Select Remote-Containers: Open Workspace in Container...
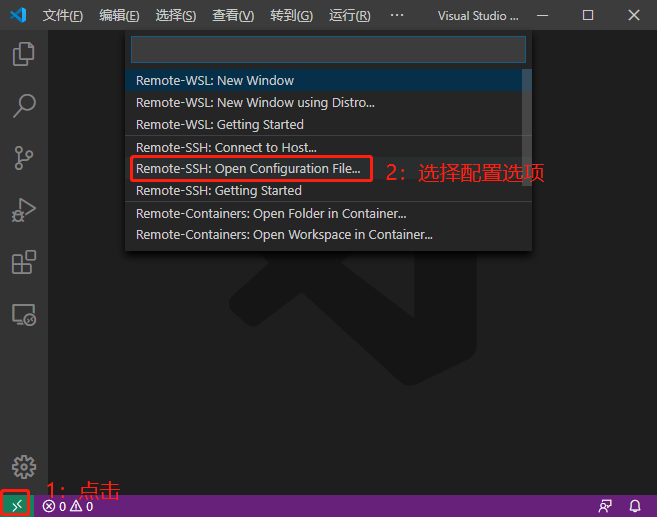 click(x=328, y=235)
